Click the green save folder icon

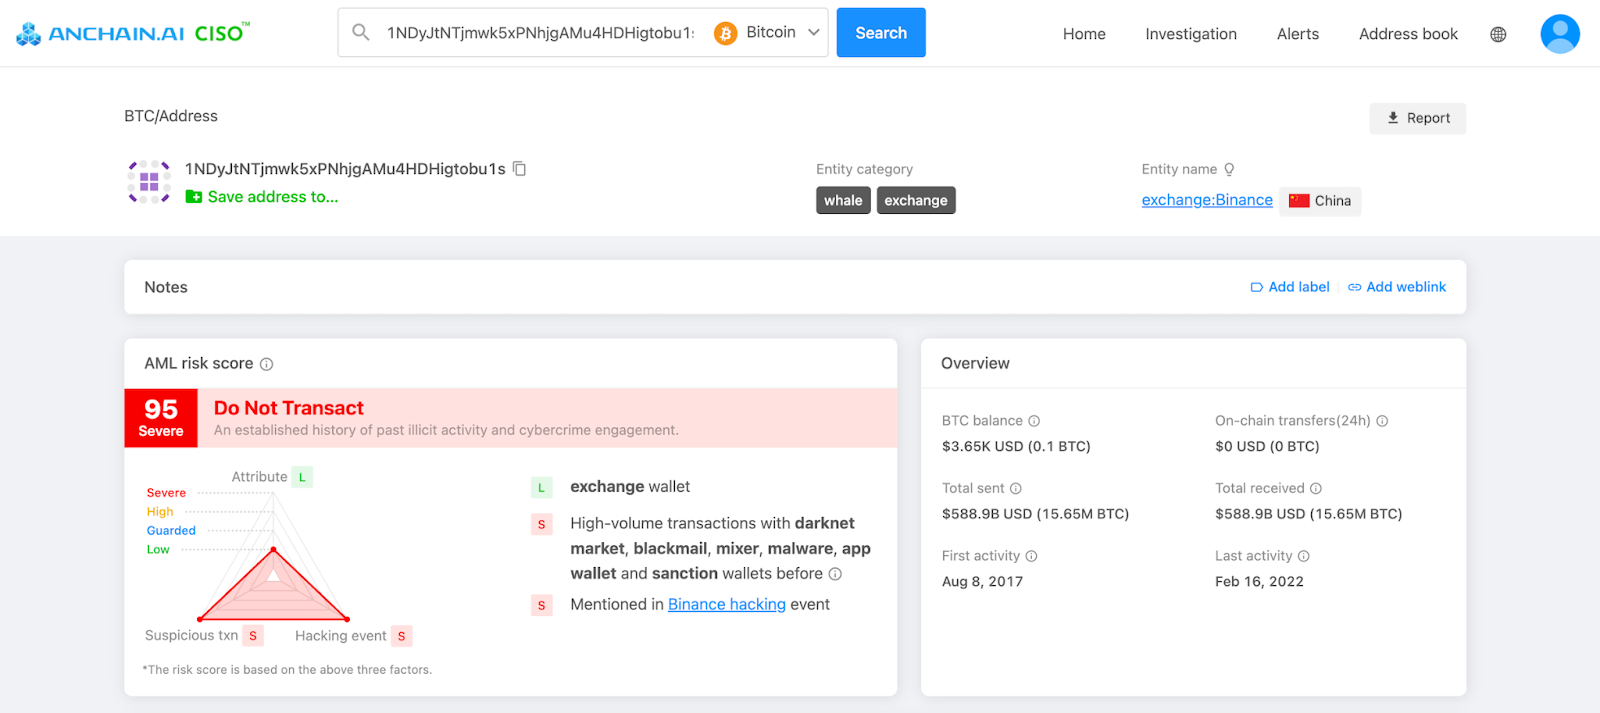194,197
